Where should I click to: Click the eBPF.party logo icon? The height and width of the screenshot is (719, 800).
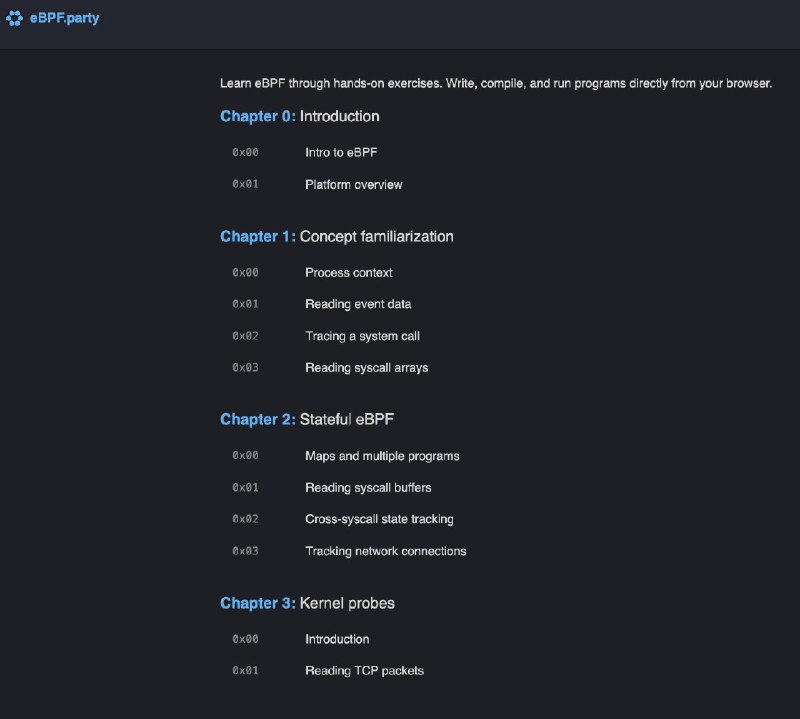click(14, 18)
